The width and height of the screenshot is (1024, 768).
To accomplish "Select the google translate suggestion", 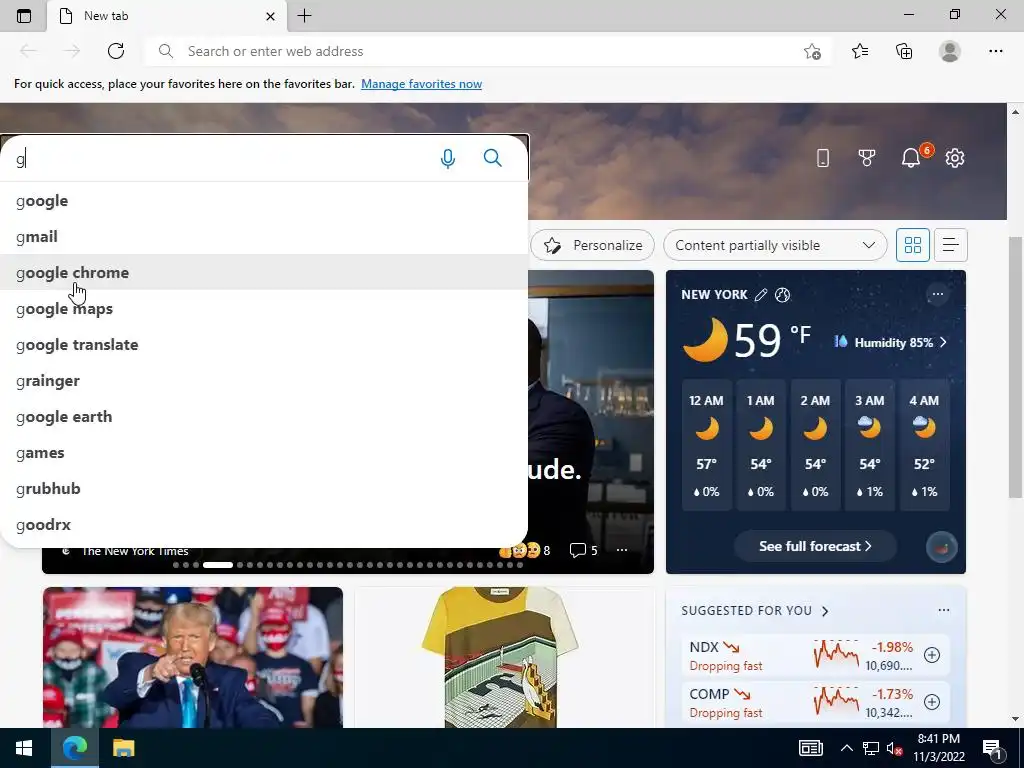I will click(264, 344).
